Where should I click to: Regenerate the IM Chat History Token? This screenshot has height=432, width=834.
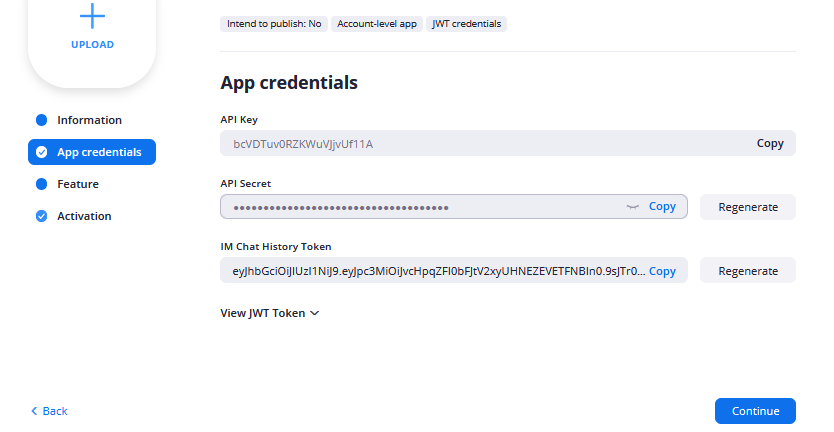[x=747, y=271]
